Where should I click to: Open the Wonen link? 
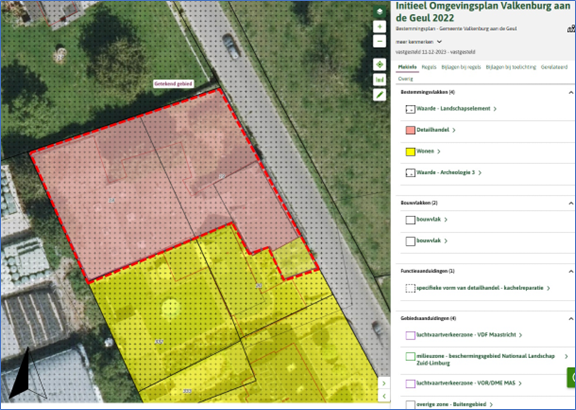pos(425,151)
